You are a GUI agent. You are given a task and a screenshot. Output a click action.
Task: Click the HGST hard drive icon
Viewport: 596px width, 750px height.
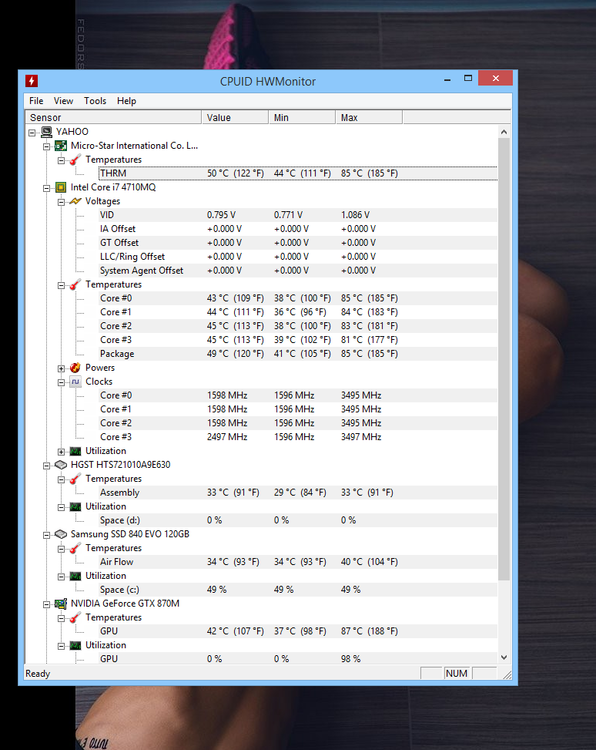61,465
